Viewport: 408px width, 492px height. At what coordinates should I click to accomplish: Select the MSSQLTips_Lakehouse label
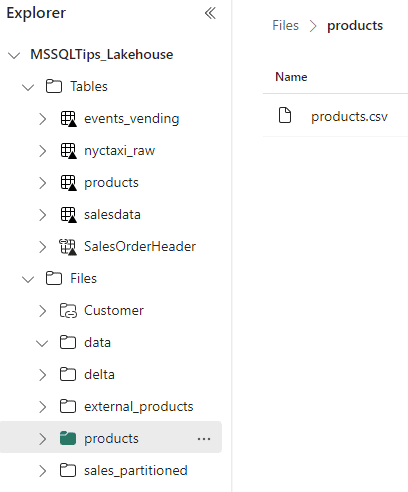[x=102, y=55]
